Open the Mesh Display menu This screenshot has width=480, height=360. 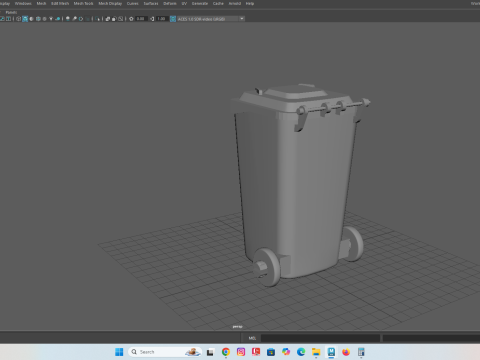(x=110, y=3)
